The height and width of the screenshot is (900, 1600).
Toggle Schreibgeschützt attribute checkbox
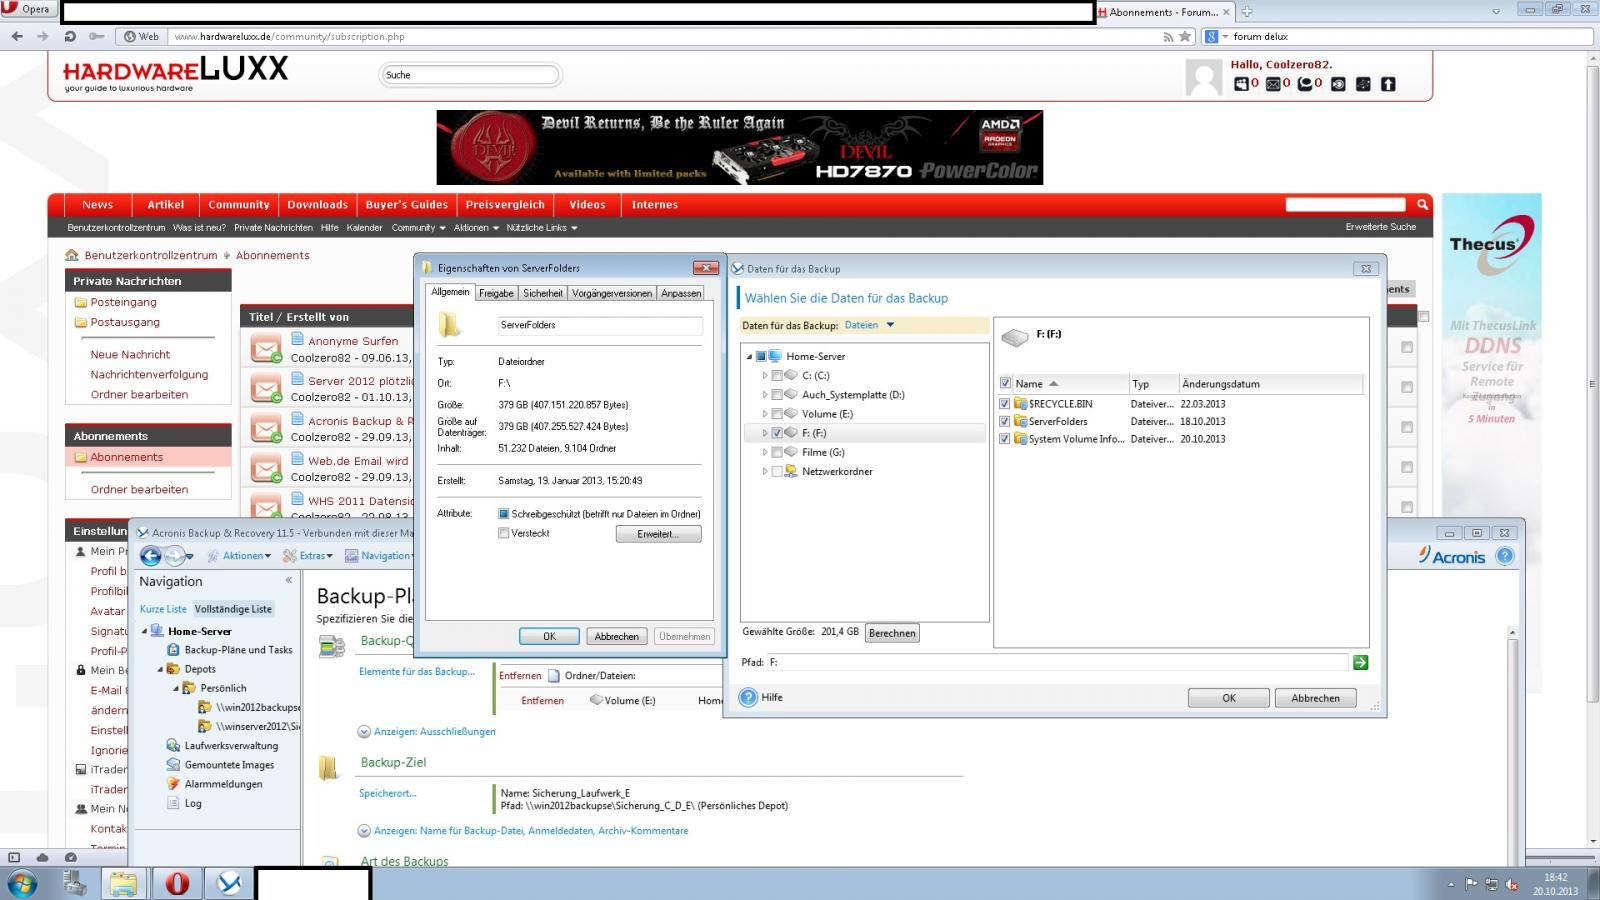(x=504, y=514)
